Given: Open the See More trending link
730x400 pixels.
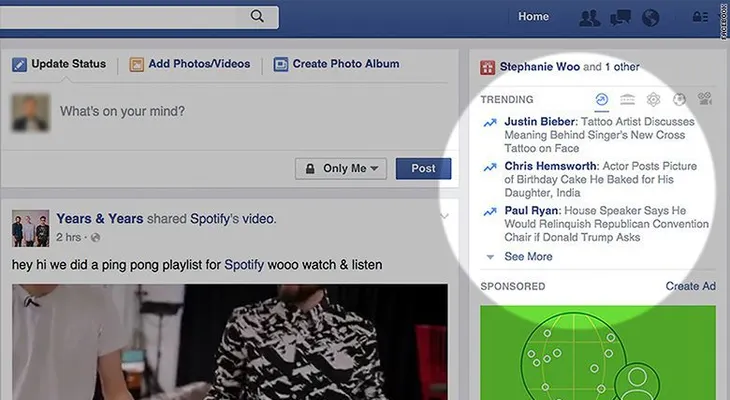Looking at the screenshot, I should pos(528,257).
